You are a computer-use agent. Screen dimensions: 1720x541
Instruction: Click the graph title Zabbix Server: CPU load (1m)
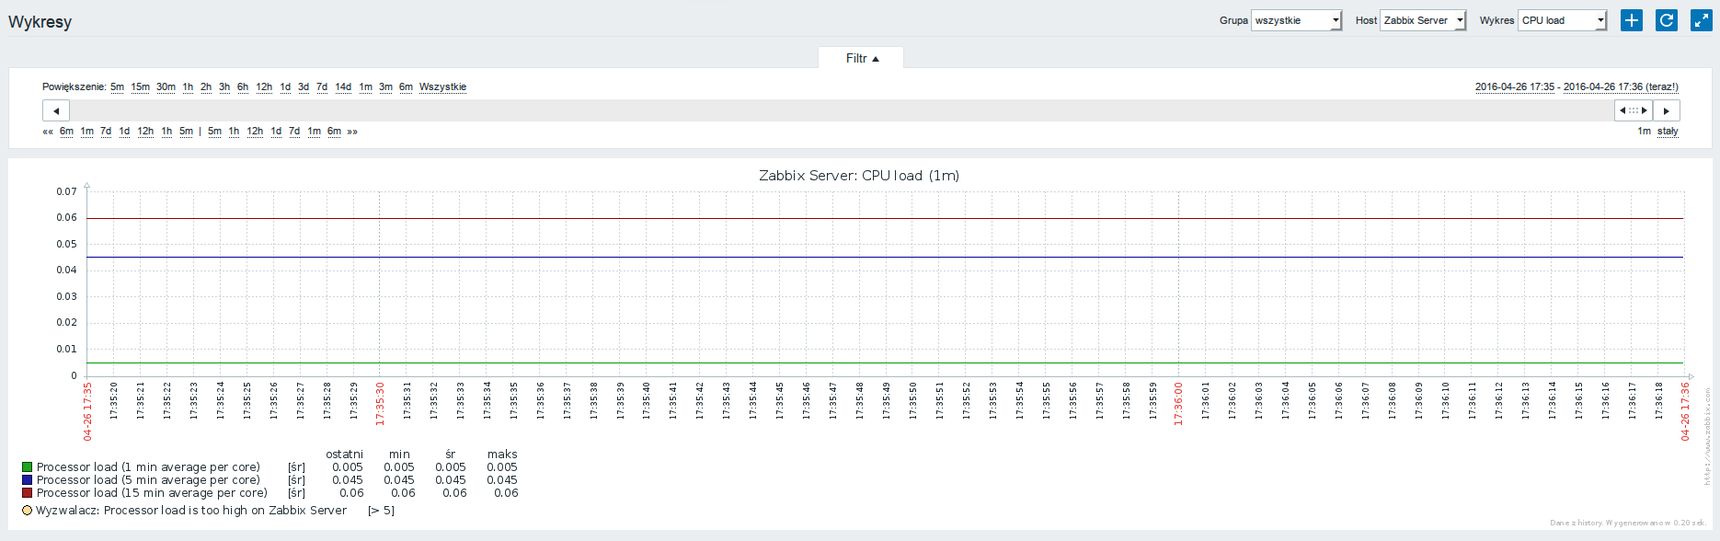tap(859, 175)
